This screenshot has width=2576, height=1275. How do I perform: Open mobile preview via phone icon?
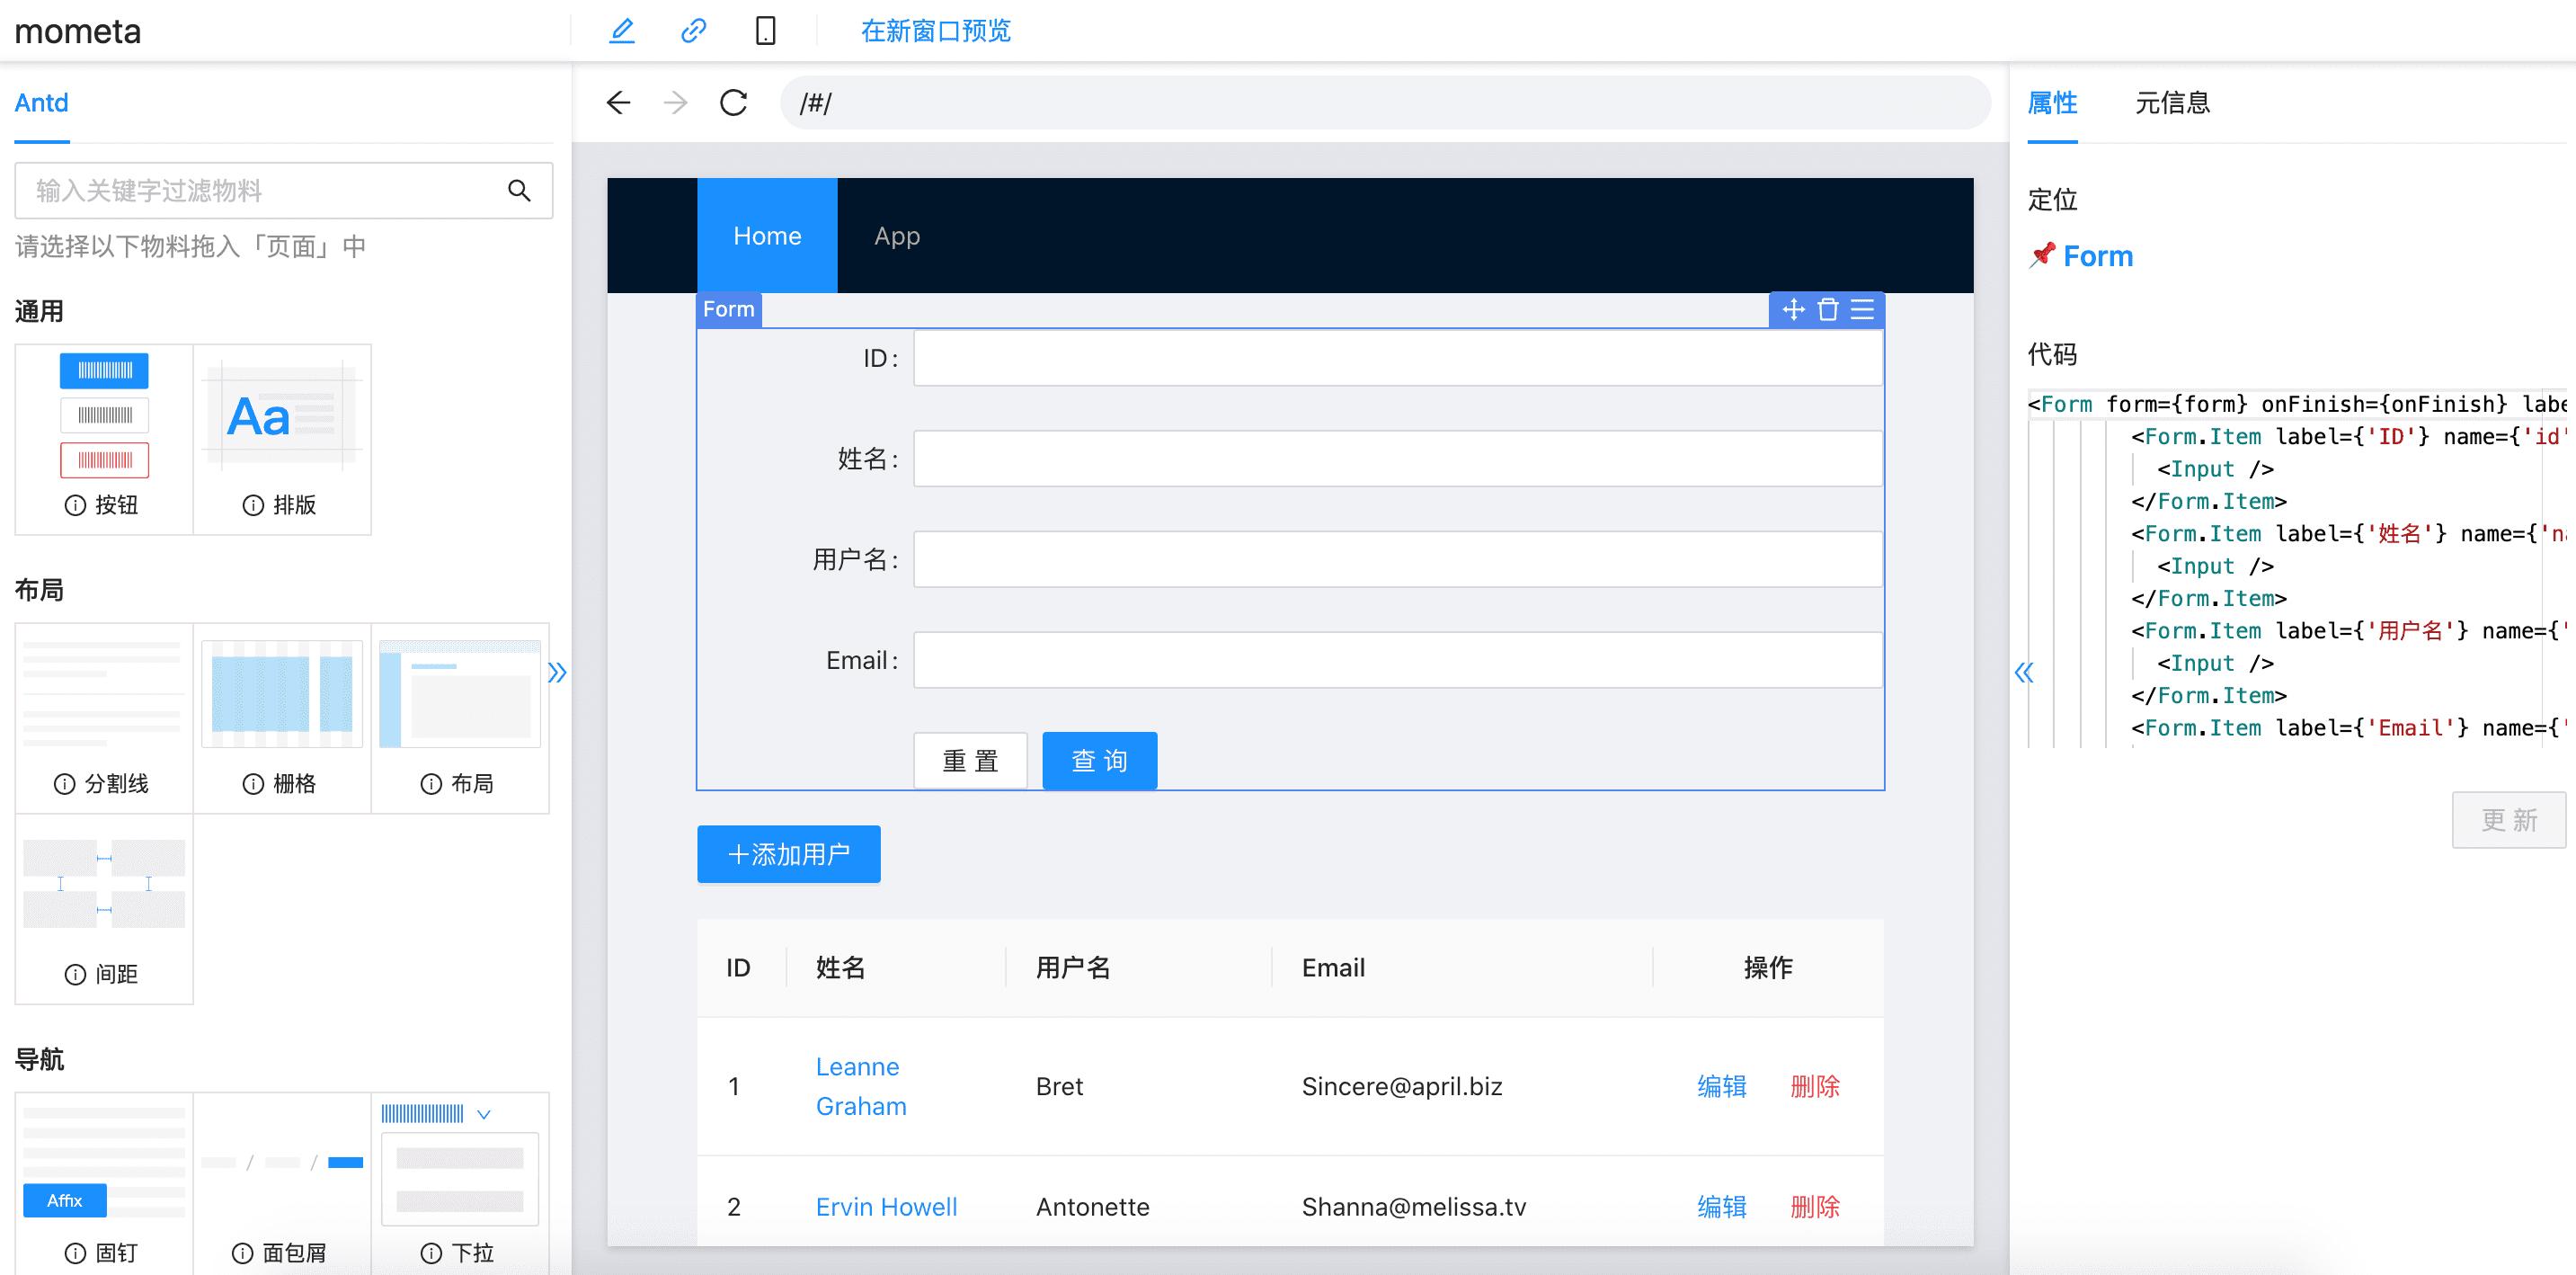tap(765, 30)
